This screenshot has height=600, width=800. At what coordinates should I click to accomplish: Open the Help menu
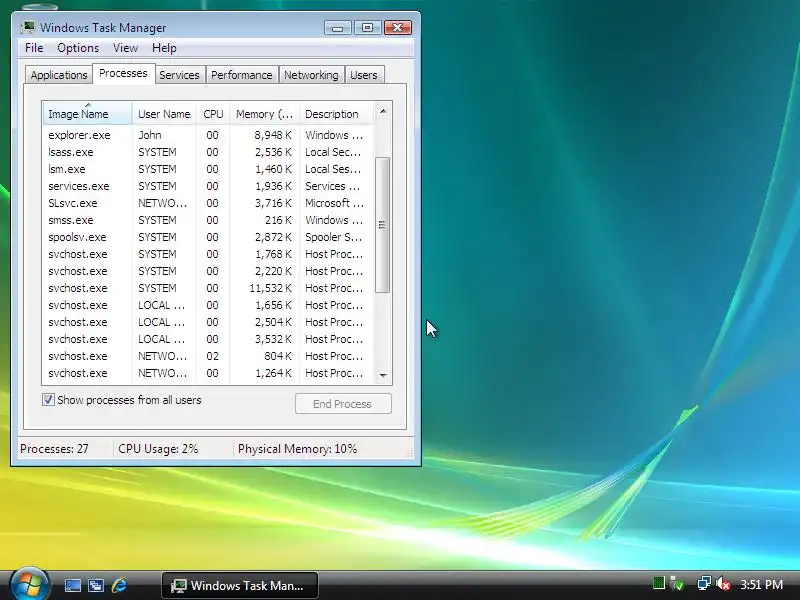[164, 48]
